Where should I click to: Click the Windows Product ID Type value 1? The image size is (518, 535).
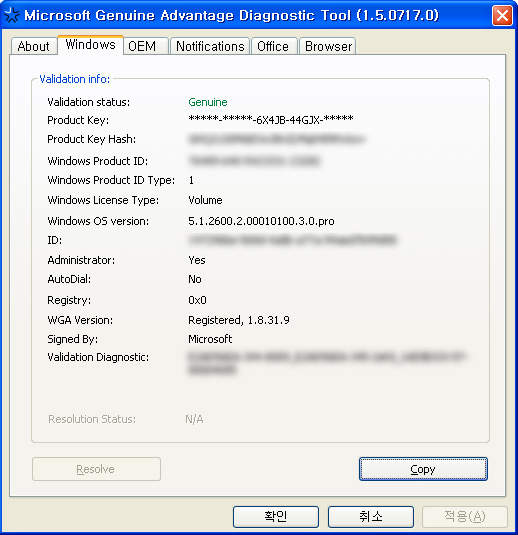click(x=191, y=180)
